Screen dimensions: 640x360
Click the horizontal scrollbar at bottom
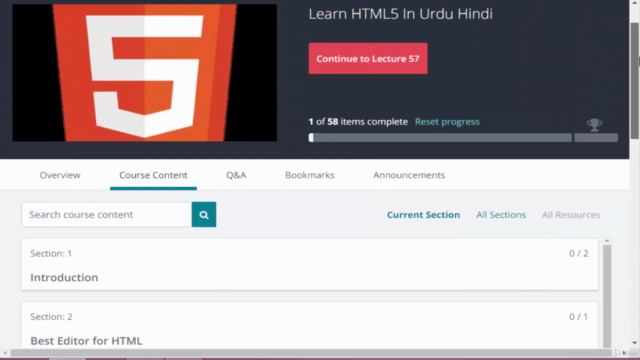point(311,353)
